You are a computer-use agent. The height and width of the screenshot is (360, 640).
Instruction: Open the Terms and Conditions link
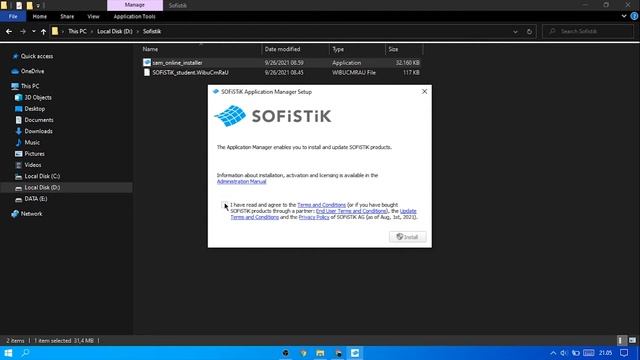[321, 205]
